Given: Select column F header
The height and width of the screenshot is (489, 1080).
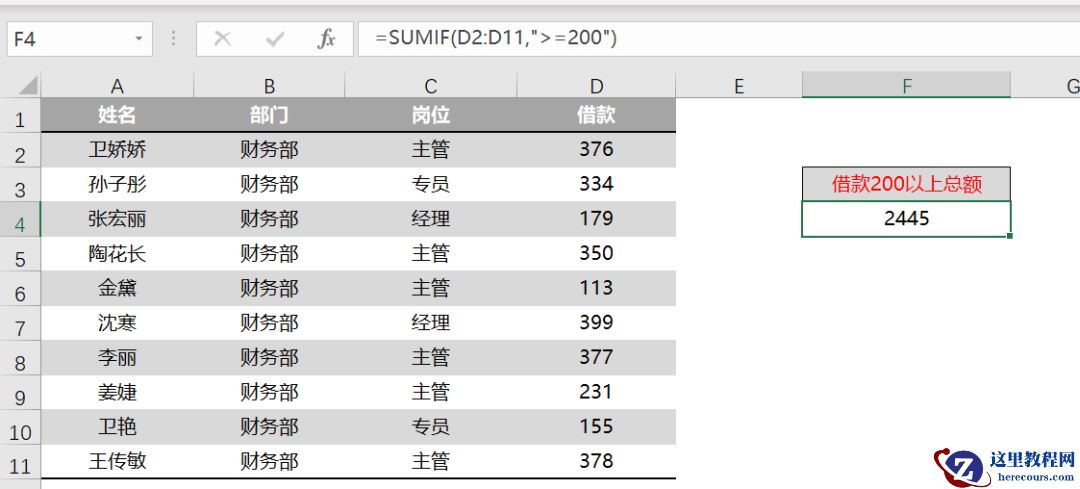Looking at the screenshot, I should pyautogui.click(x=906, y=86).
